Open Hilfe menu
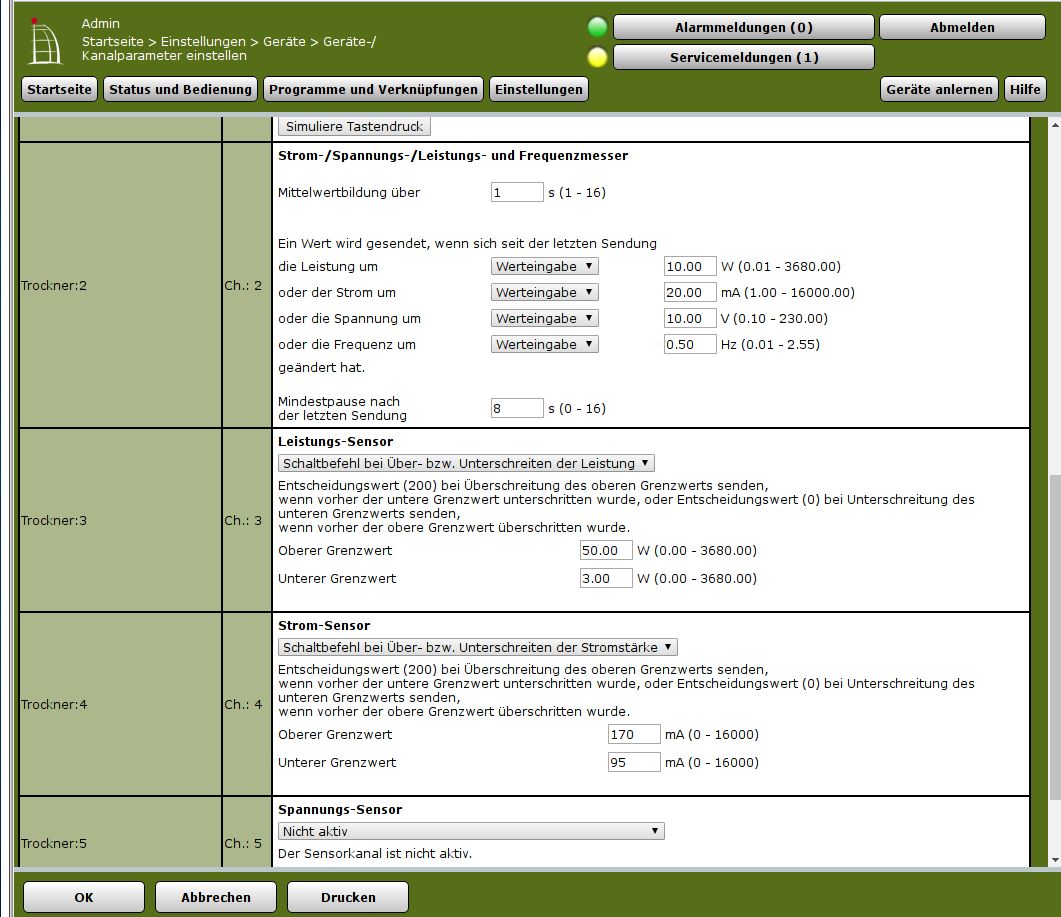The image size is (1061, 917). pyautogui.click(x=1025, y=89)
